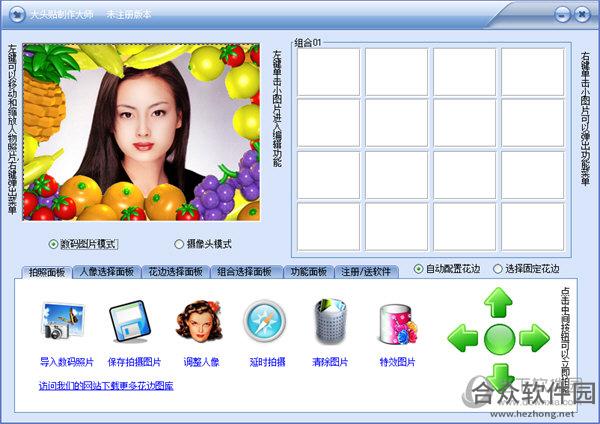Image resolution: width=600 pixels, height=424 pixels.
Task: Select the 摄像头模式 radio button
Action: pos(179,244)
